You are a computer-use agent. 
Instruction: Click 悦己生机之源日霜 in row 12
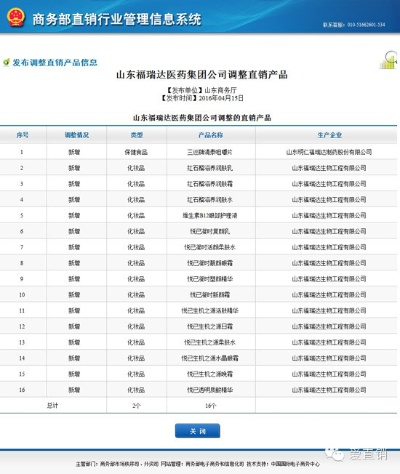[210, 326]
